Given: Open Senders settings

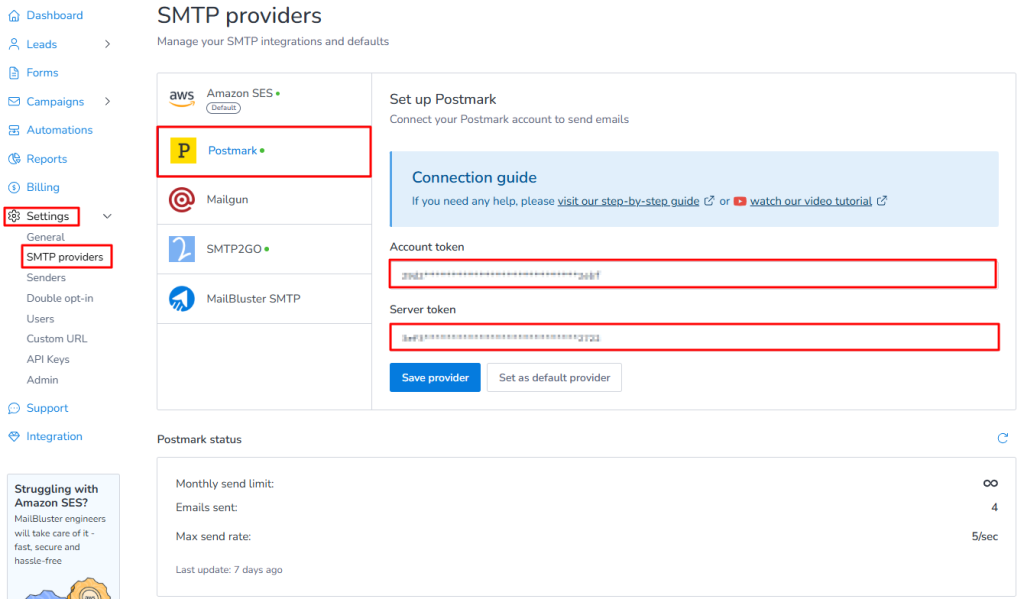Looking at the screenshot, I should click(x=46, y=278).
